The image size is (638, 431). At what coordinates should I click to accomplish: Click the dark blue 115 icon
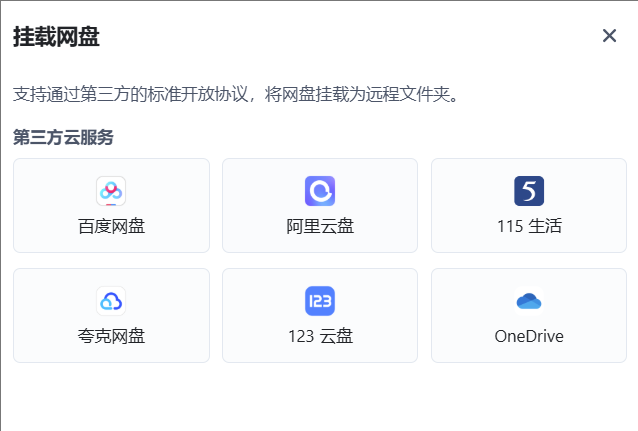(x=528, y=190)
